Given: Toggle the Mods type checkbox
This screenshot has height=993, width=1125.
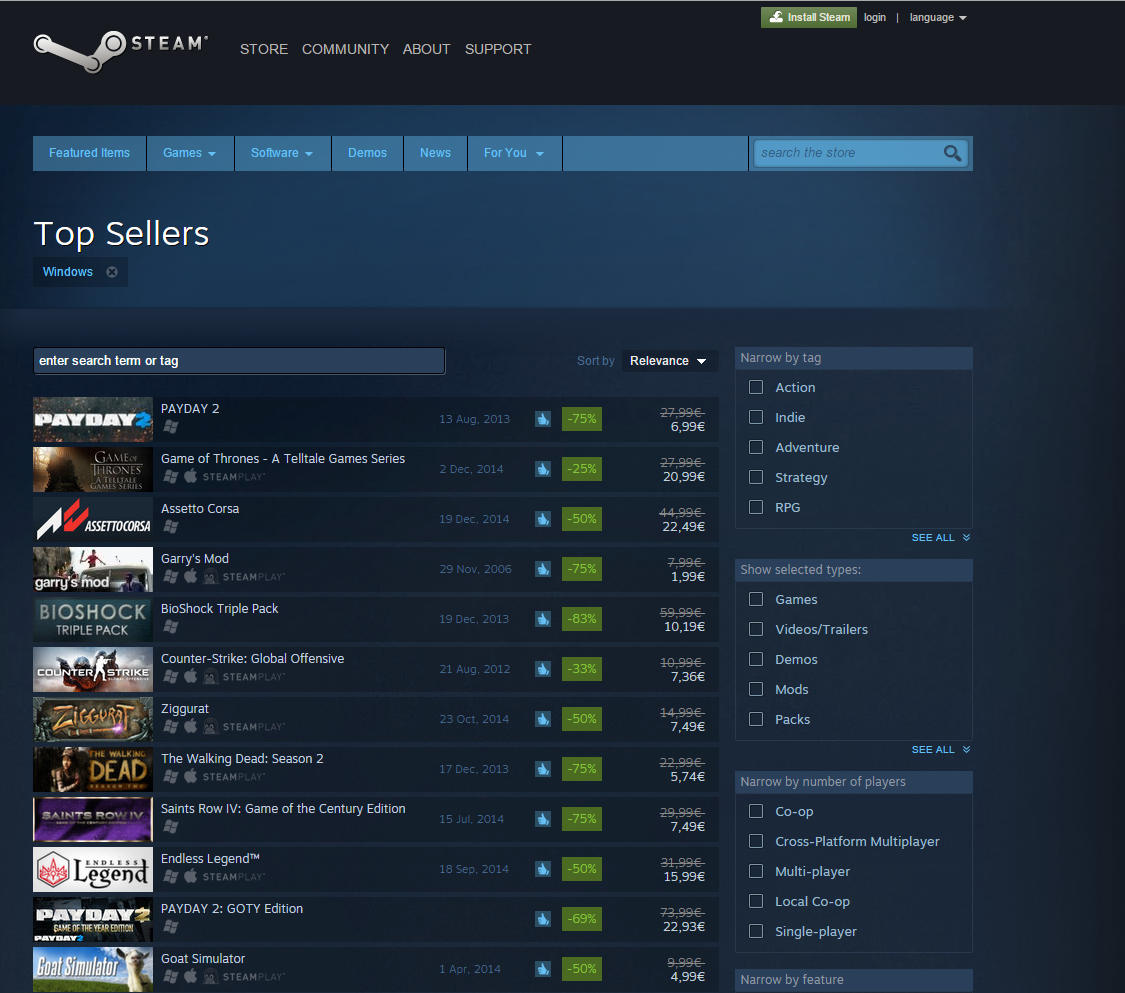Looking at the screenshot, I should pyautogui.click(x=756, y=690).
